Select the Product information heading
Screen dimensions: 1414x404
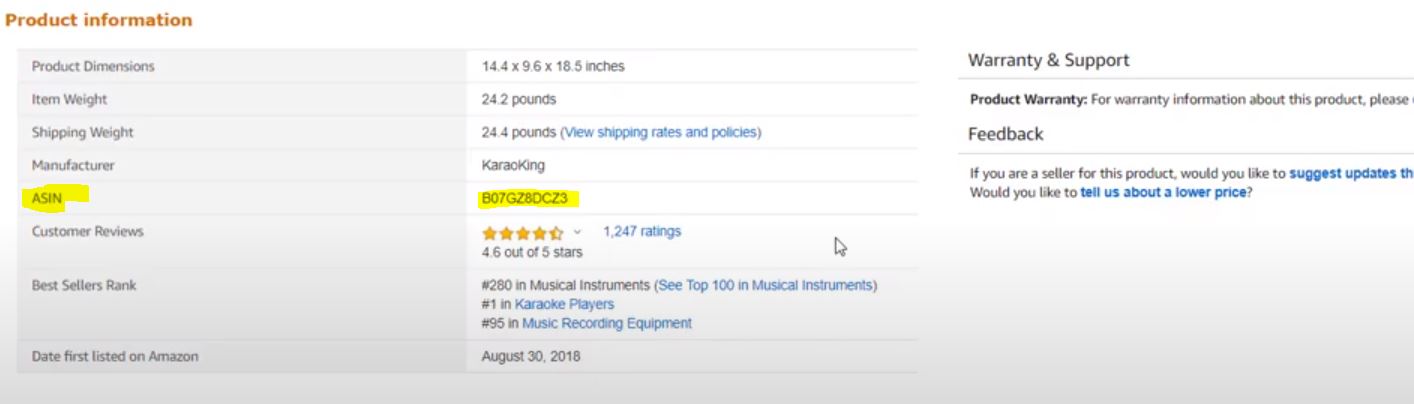(x=99, y=20)
